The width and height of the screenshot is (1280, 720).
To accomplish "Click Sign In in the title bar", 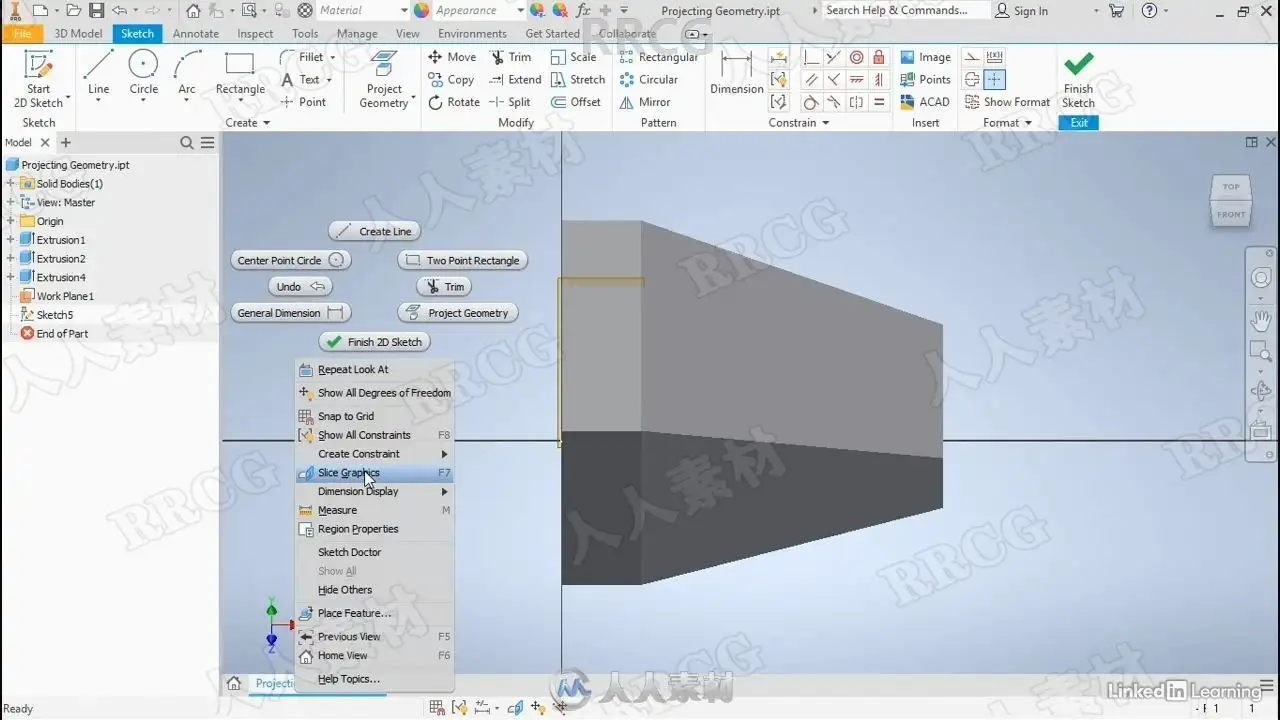I will 1022,11.
